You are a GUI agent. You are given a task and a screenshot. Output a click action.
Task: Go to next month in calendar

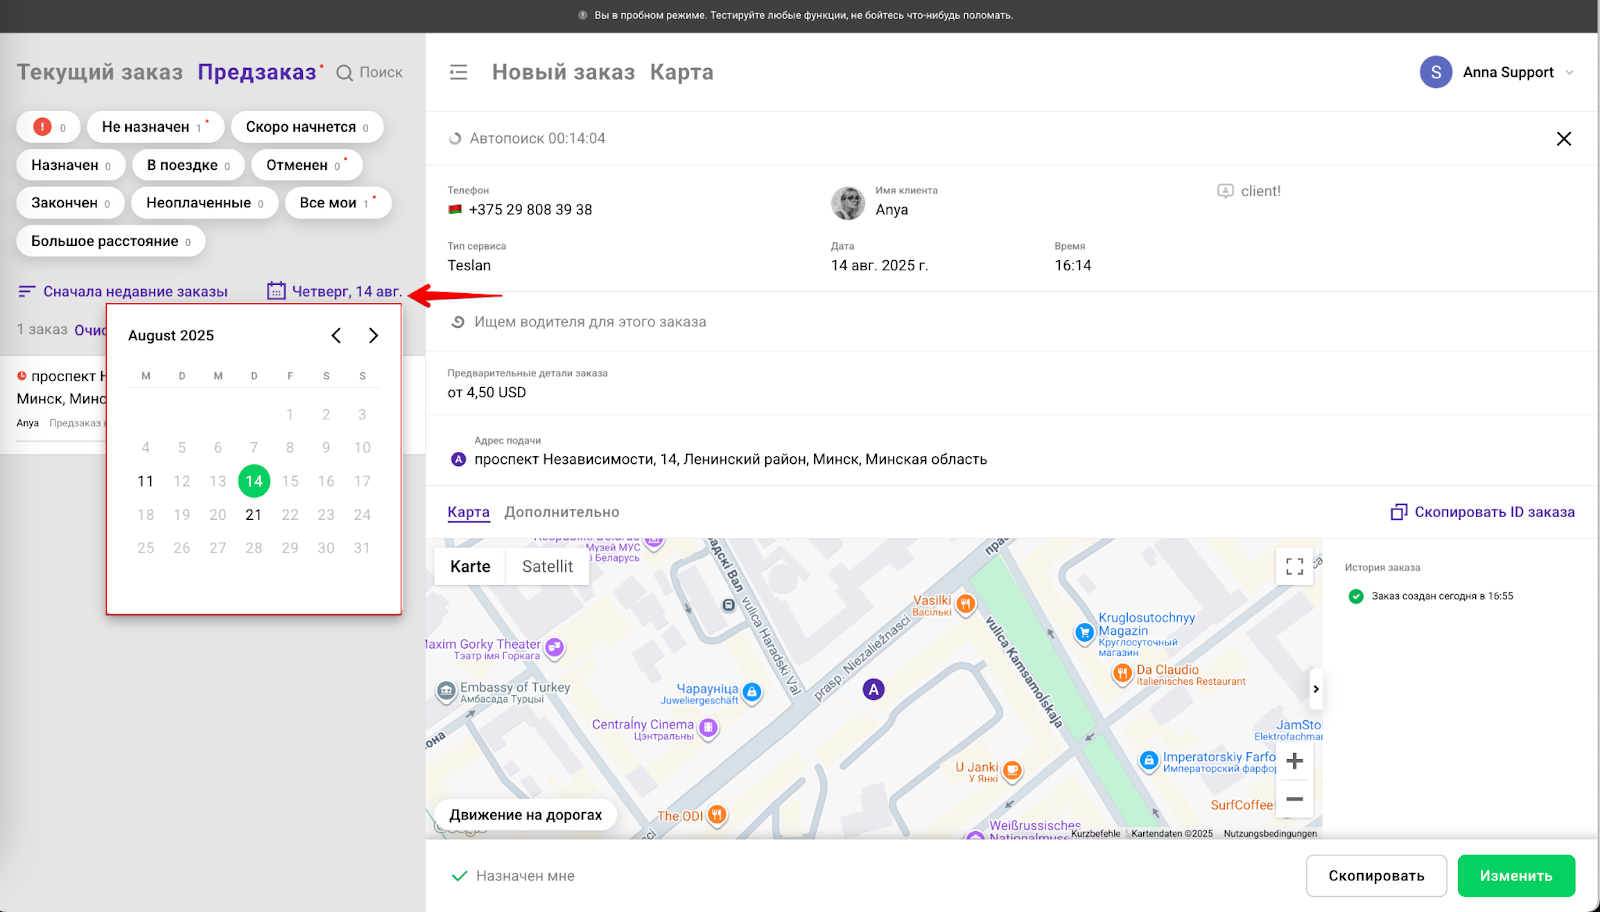(373, 335)
